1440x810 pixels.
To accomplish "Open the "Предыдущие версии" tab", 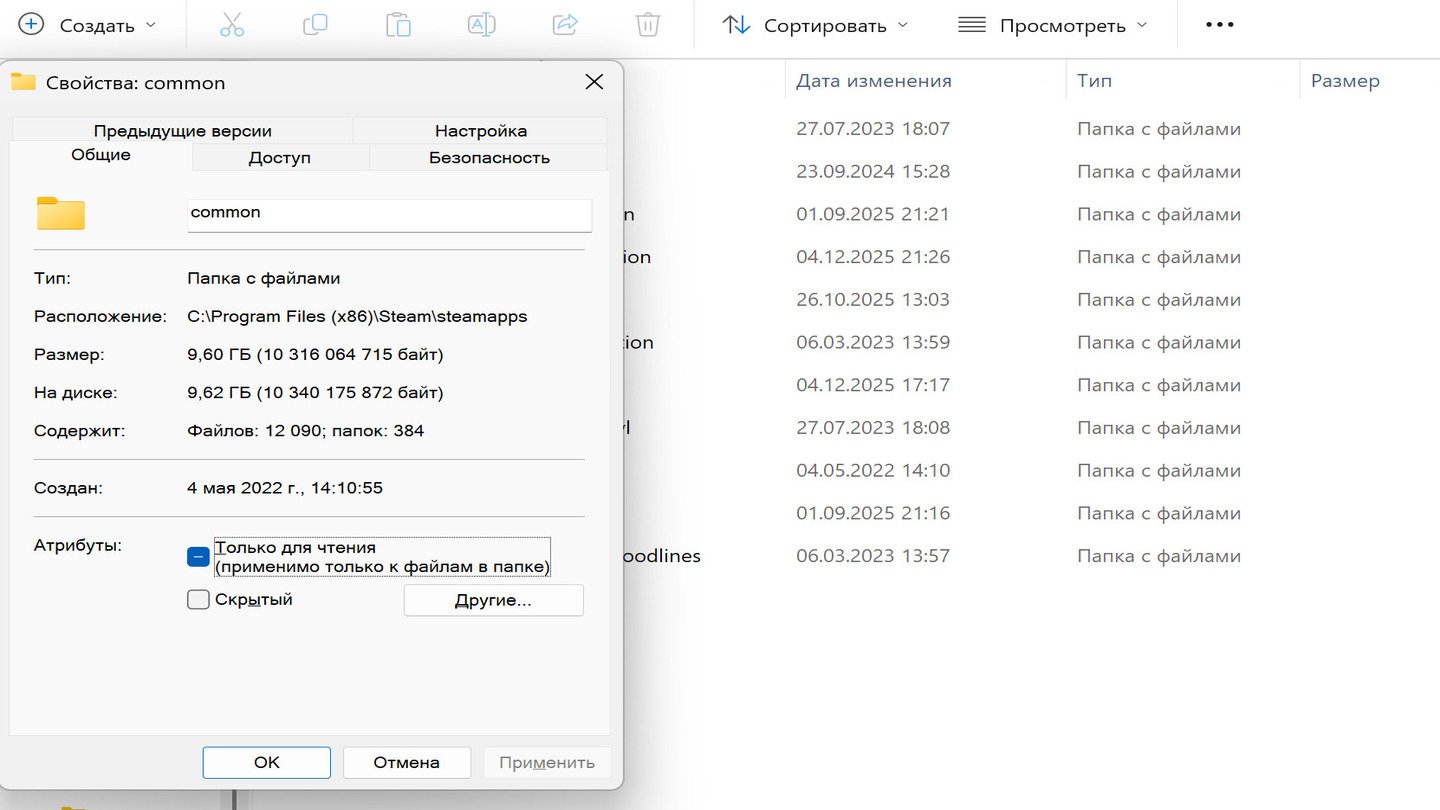I will [182, 131].
